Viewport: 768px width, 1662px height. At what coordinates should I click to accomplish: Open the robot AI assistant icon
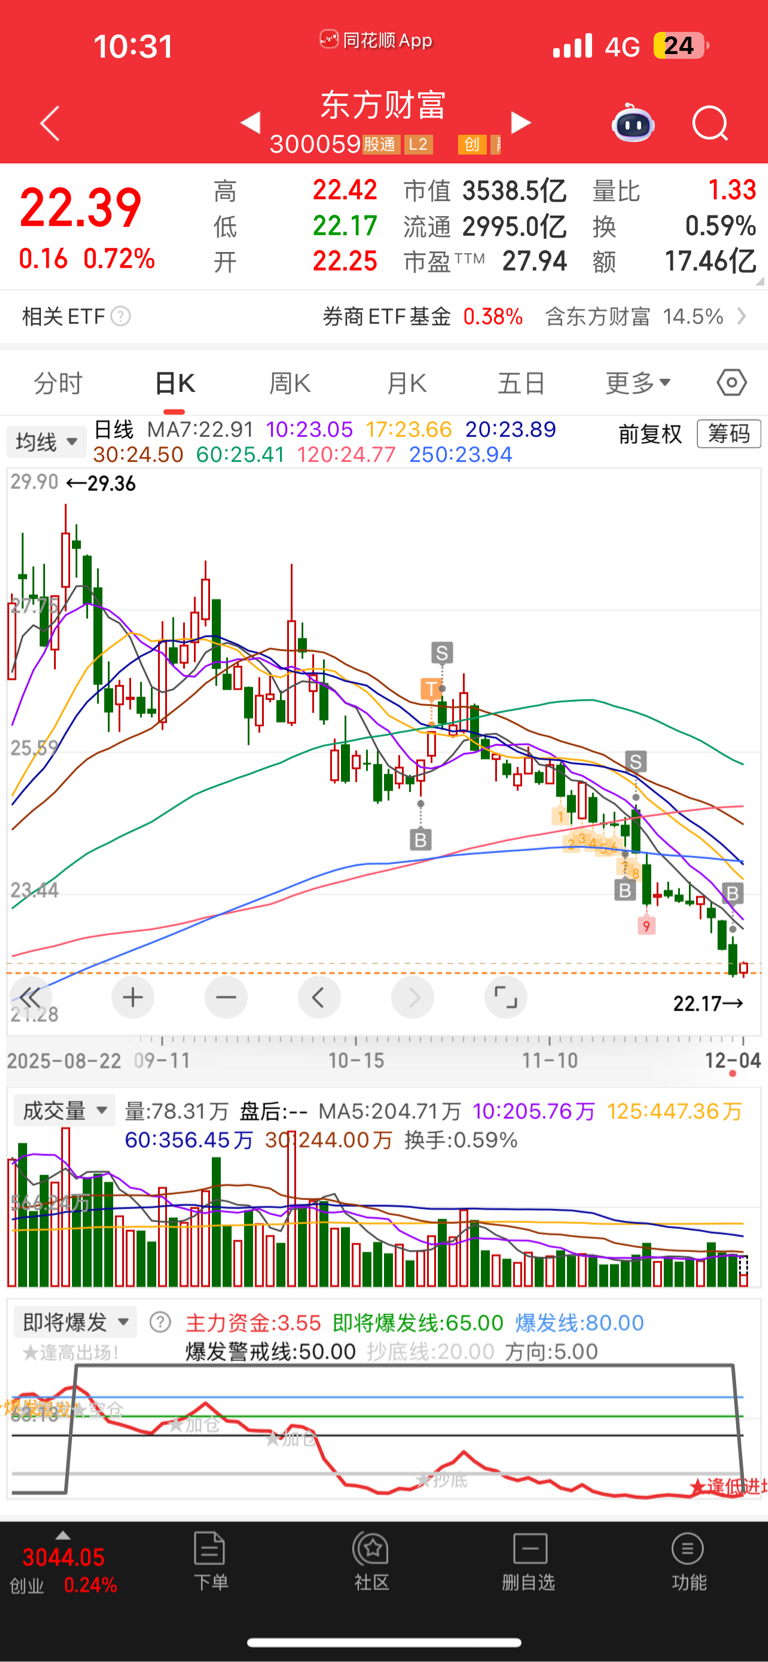click(x=633, y=123)
